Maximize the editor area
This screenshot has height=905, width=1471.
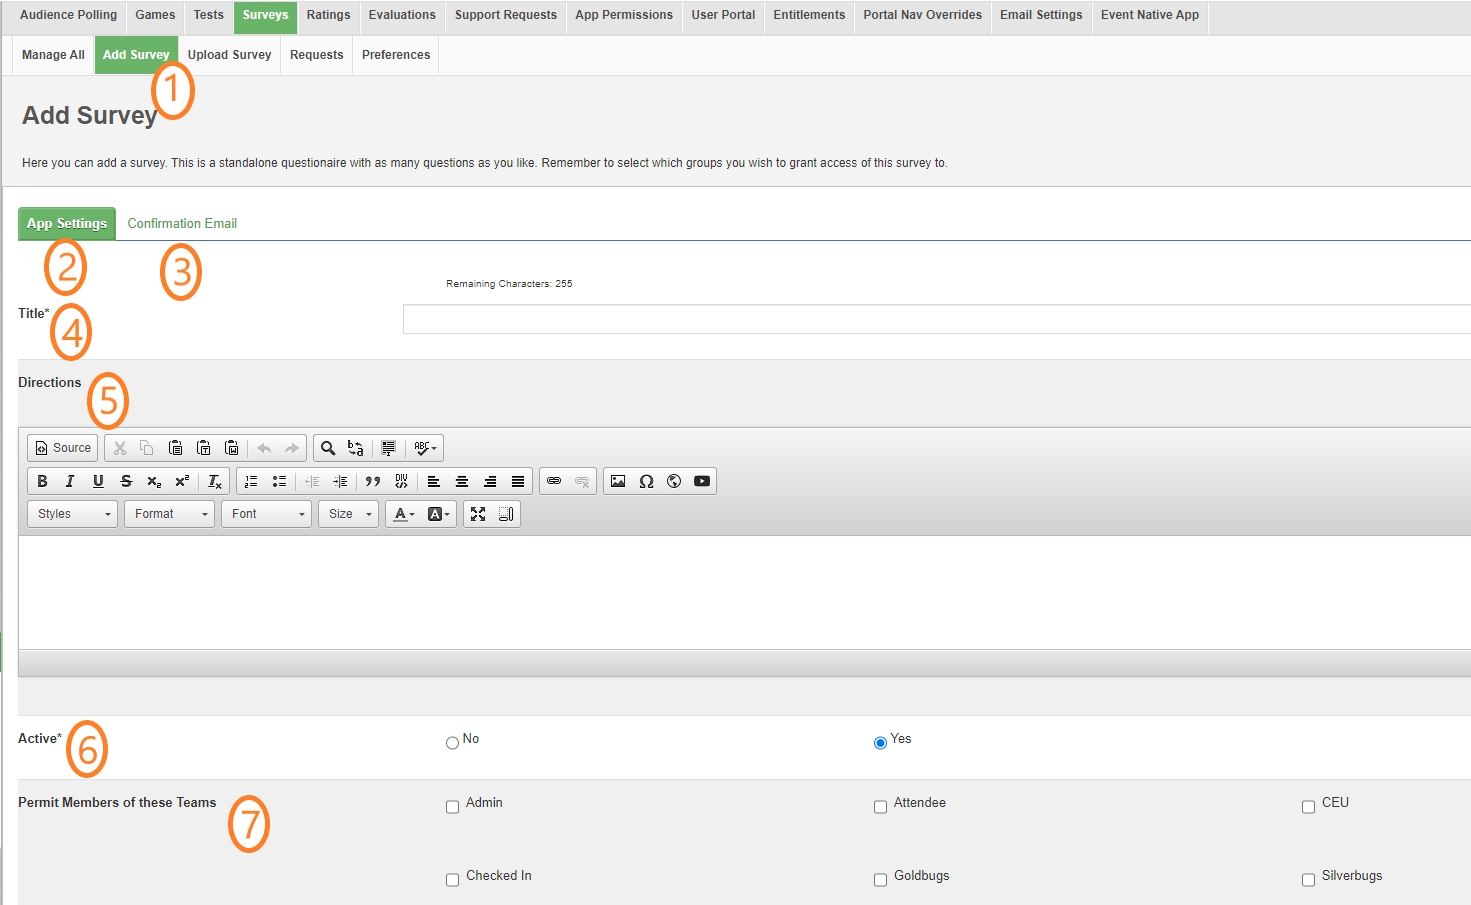tap(478, 514)
